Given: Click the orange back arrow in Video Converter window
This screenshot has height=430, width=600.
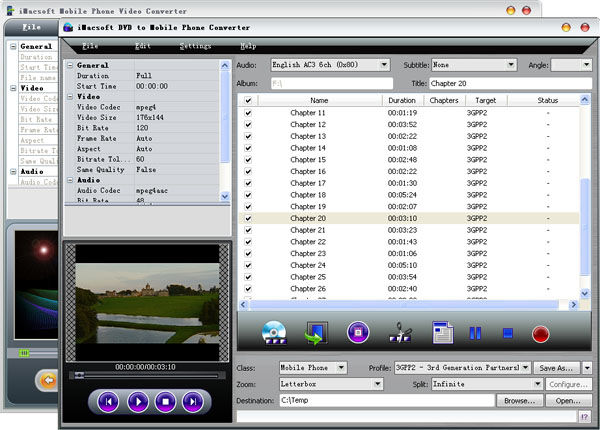Looking at the screenshot, I should [48, 381].
